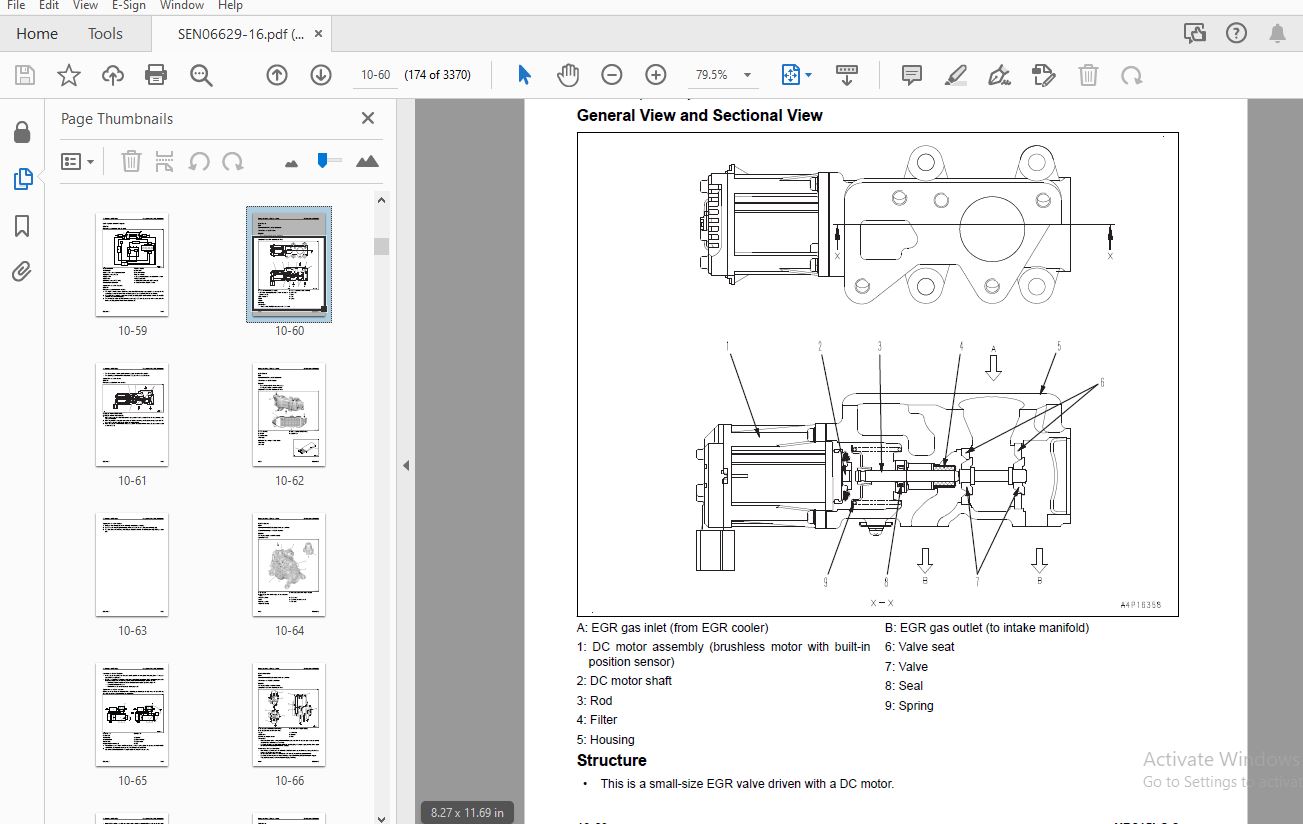Viewport: 1303px width, 824px height.
Task: Select the hand pan tool
Action: pyautogui.click(x=568, y=75)
